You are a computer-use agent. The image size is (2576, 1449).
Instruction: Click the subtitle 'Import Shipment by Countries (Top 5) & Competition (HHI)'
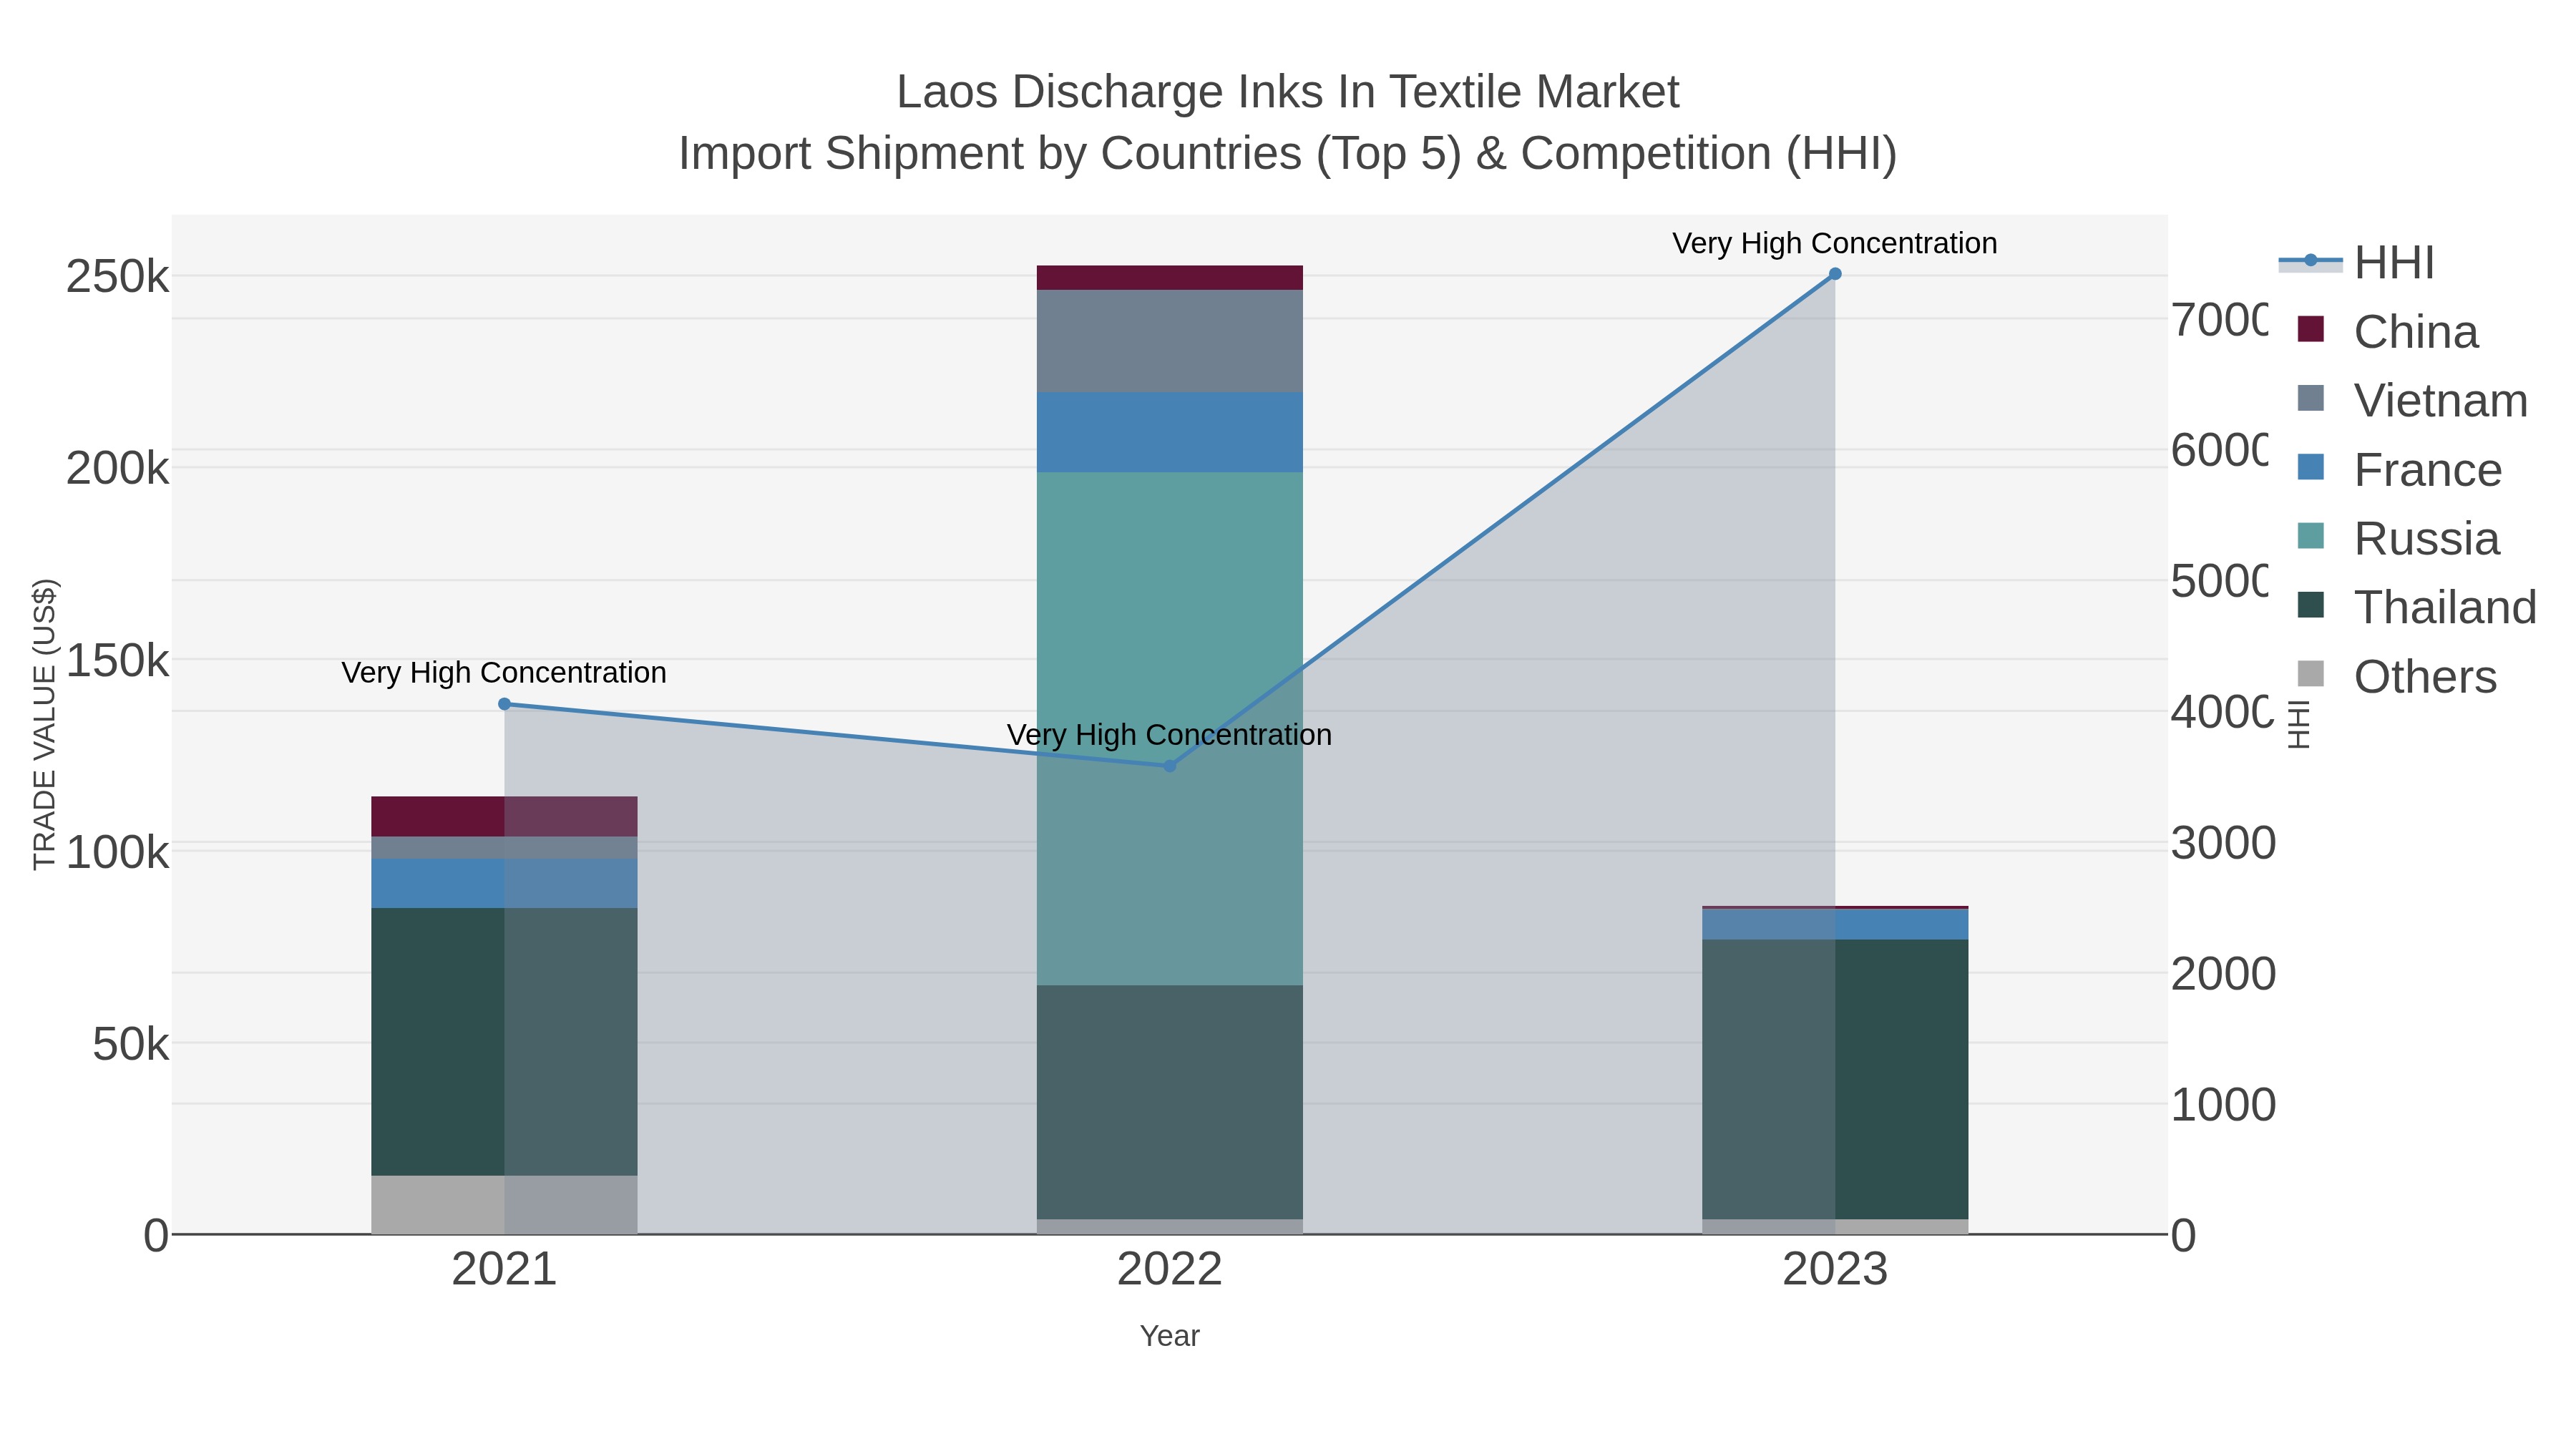(x=1288, y=153)
